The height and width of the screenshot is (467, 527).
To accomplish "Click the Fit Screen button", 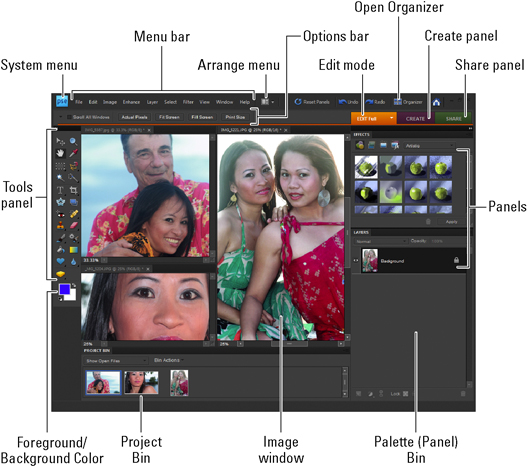I will click(169, 117).
